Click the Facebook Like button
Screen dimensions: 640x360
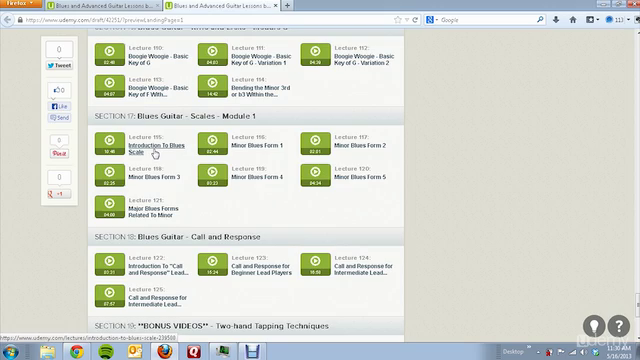[x=60, y=107]
